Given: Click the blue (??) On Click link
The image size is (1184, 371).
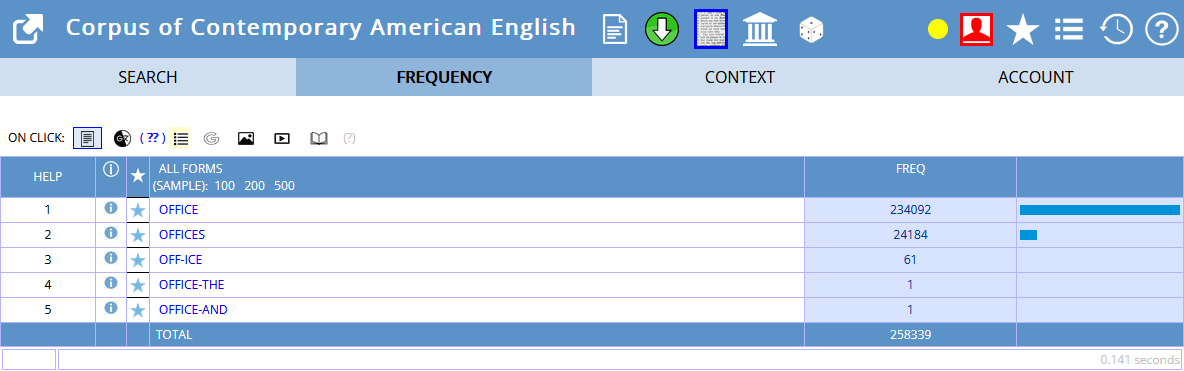Looking at the screenshot, I should click(x=153, y=138).
